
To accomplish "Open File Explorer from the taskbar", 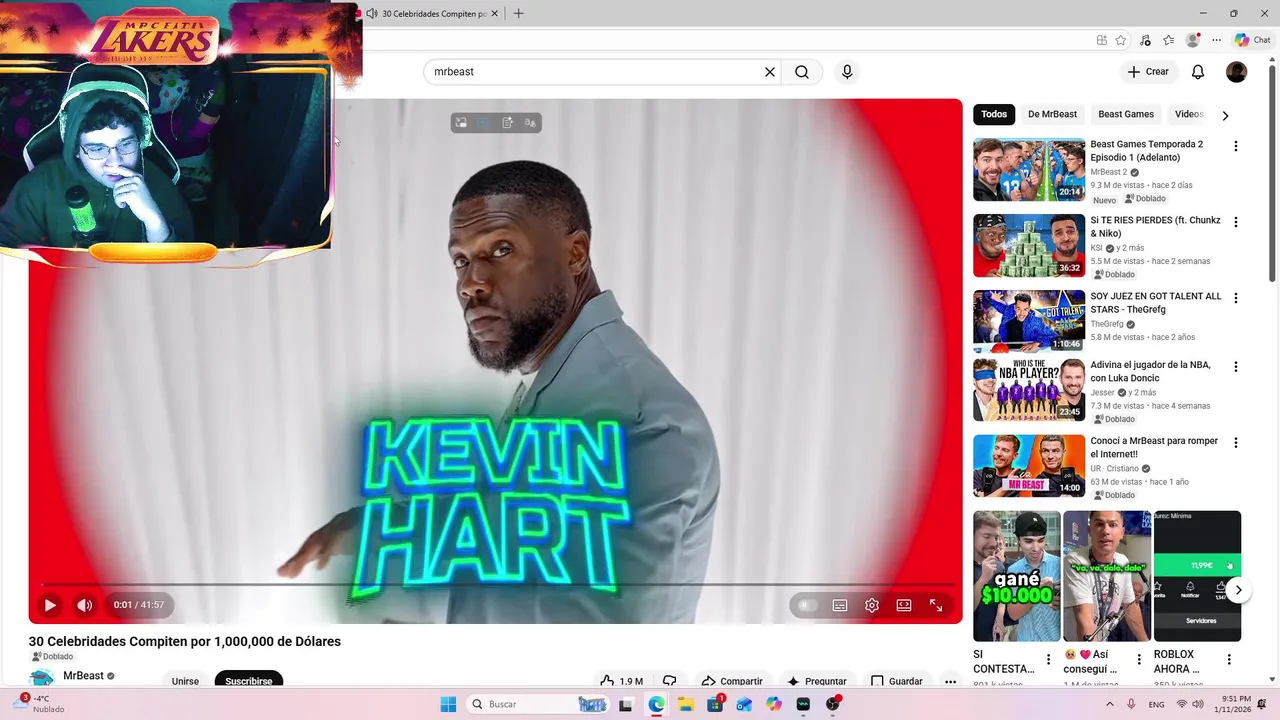I will [685, 704].
